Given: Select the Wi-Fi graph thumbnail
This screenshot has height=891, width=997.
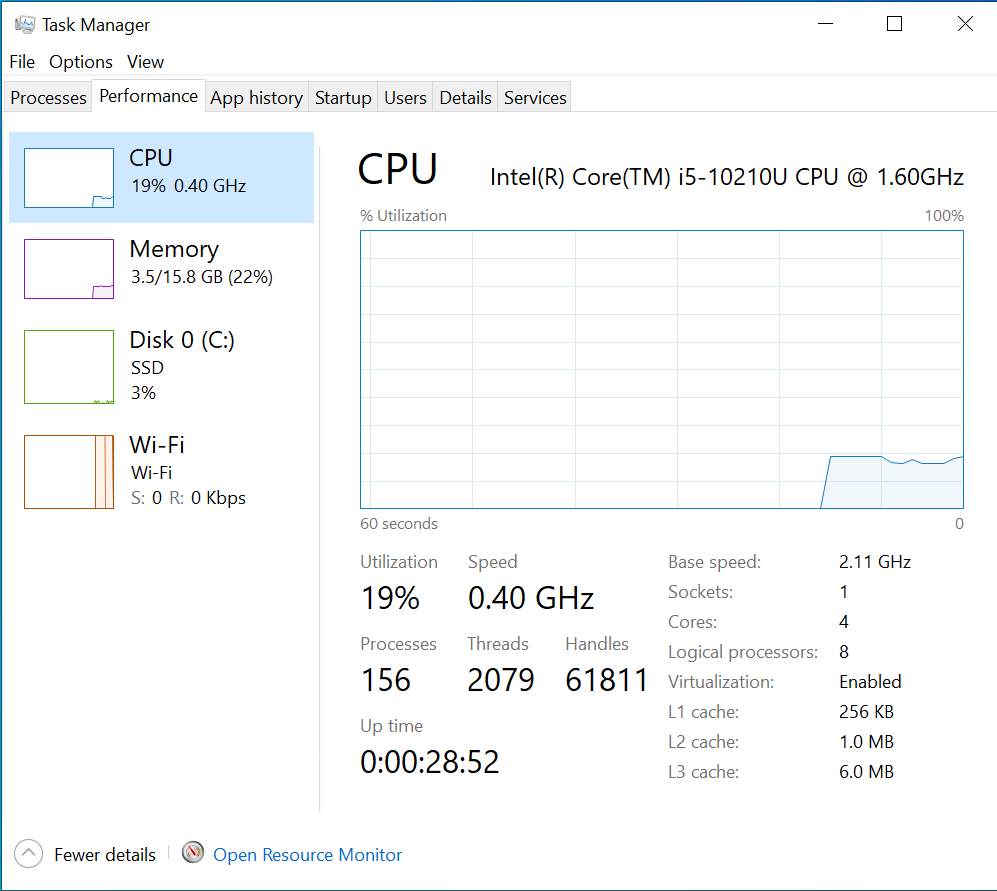Looking at the screenshot, I should coord(68,472).
